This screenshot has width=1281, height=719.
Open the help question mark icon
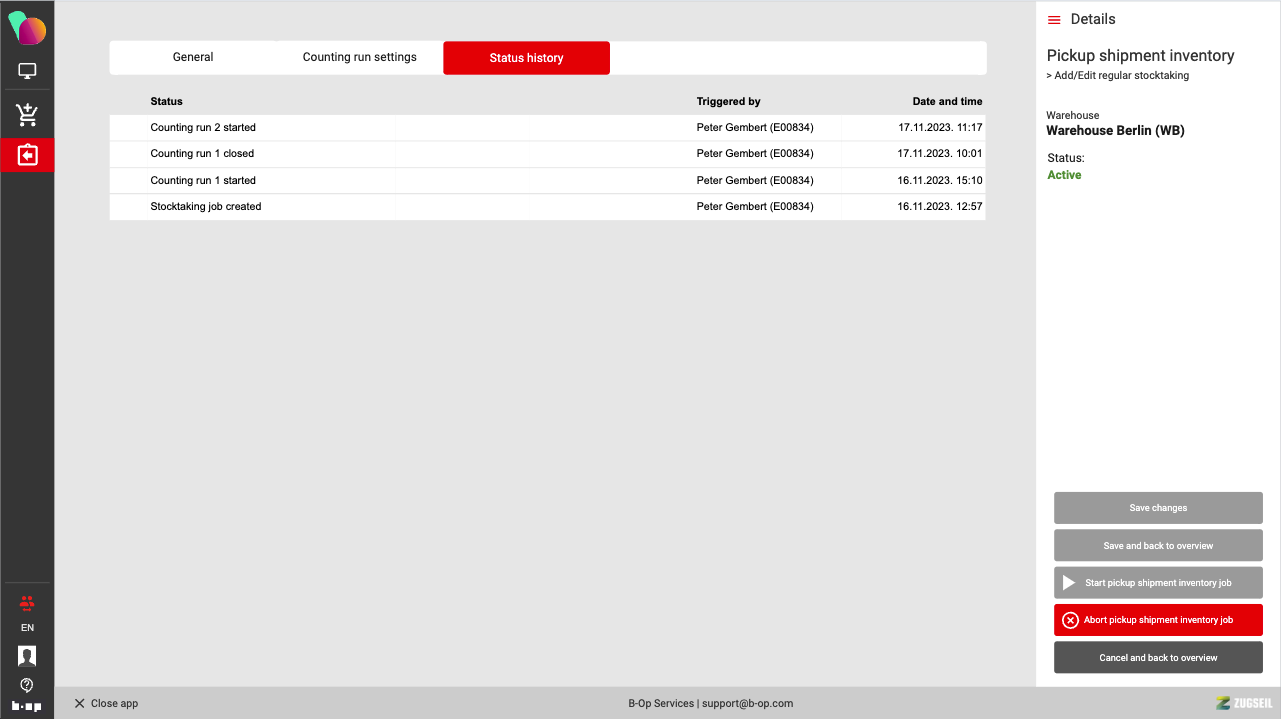pyautogui.click(x=27, y=685)
